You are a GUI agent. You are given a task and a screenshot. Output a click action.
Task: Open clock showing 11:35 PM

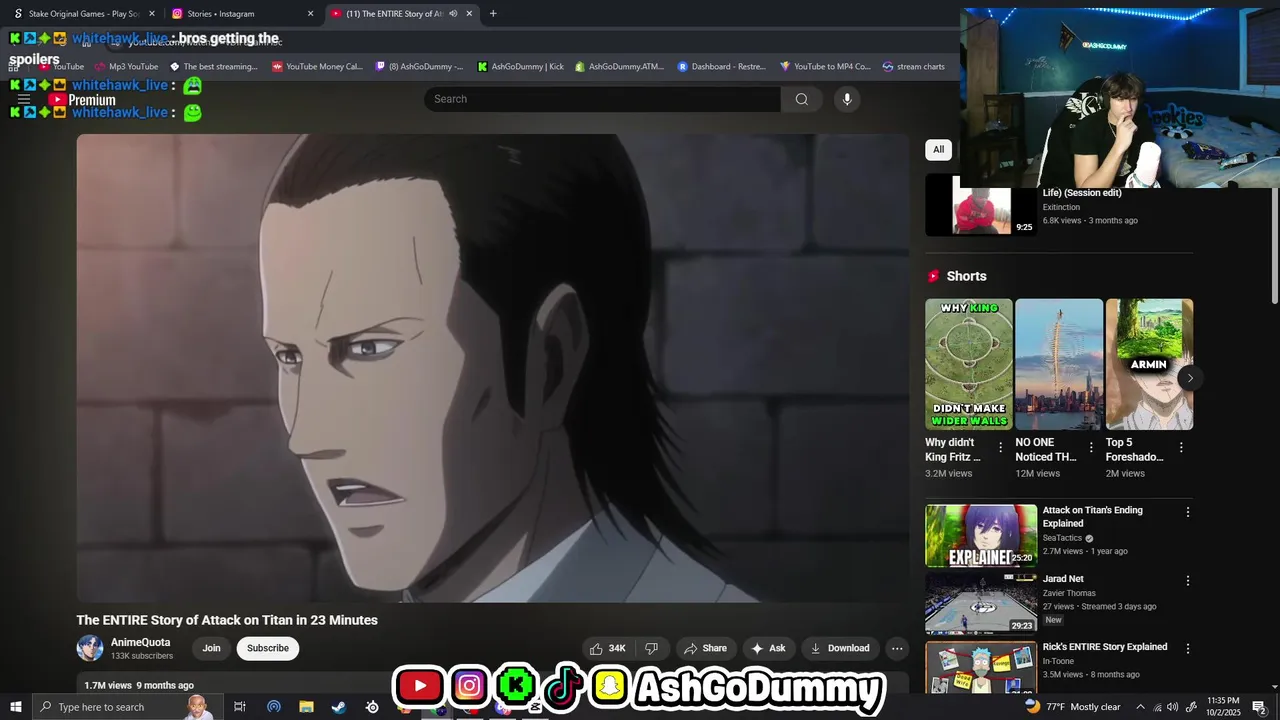point(1223,707)
